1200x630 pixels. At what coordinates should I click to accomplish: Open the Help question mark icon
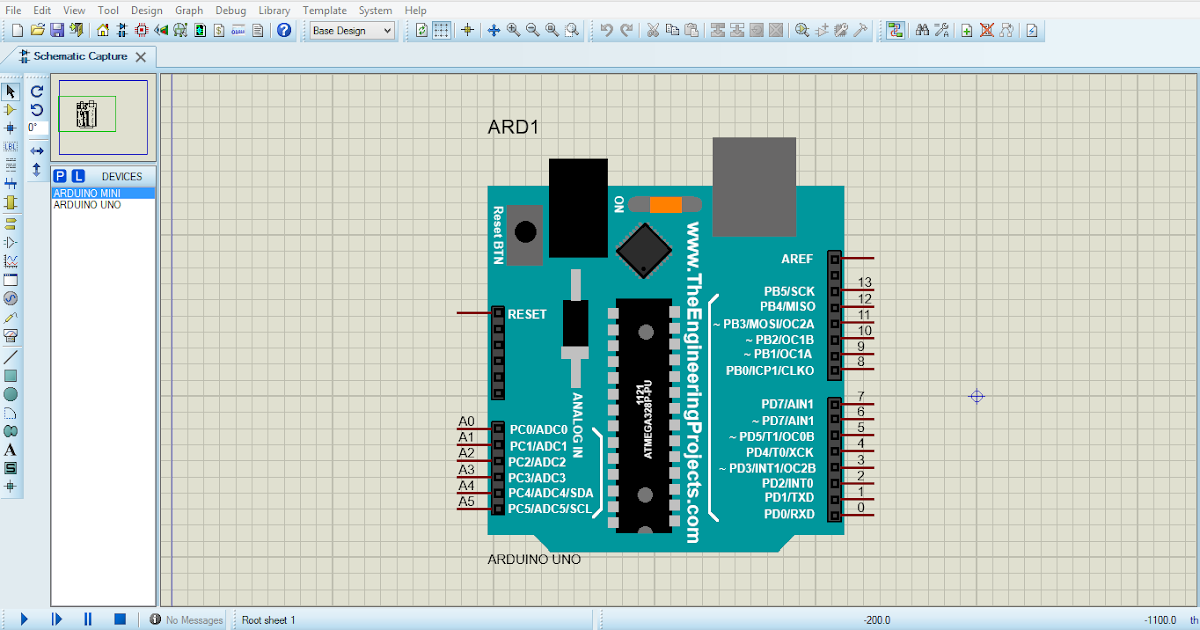[x=284, y=30]
